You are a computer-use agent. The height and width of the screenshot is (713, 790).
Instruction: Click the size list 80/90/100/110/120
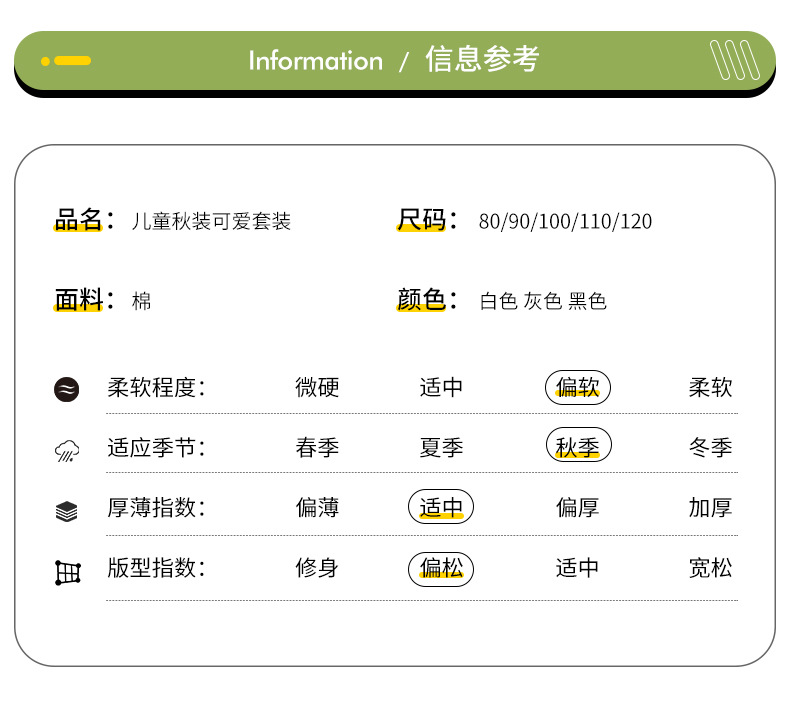click(565, 221)
